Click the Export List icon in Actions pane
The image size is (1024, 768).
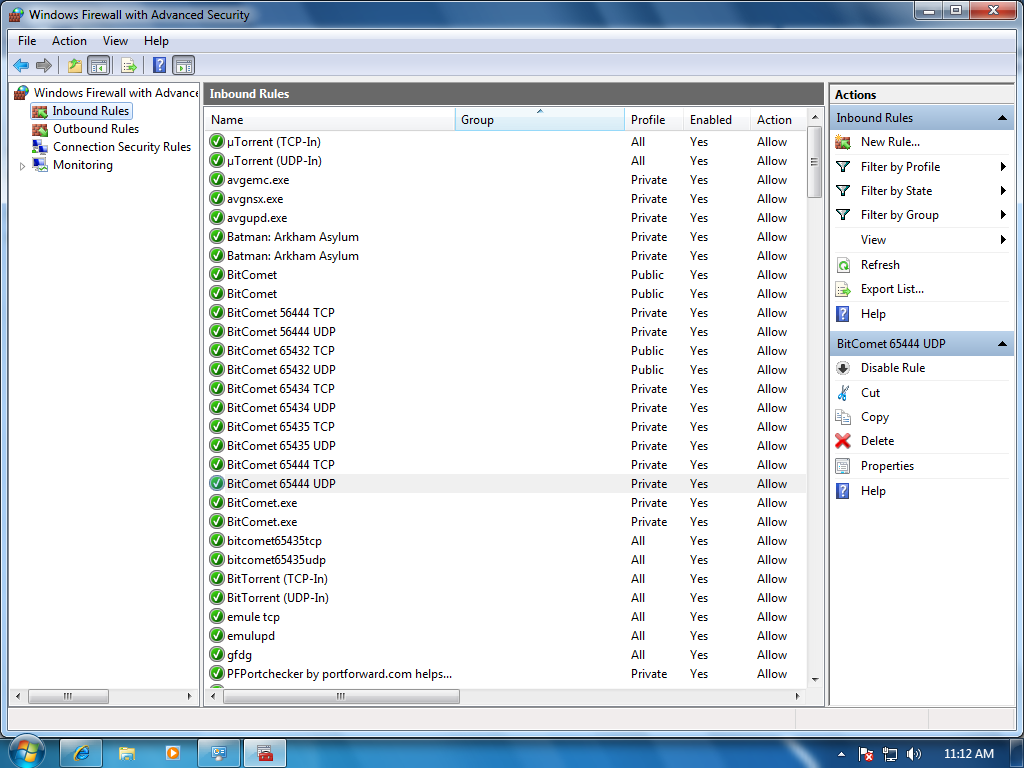(x=843, y=289)
